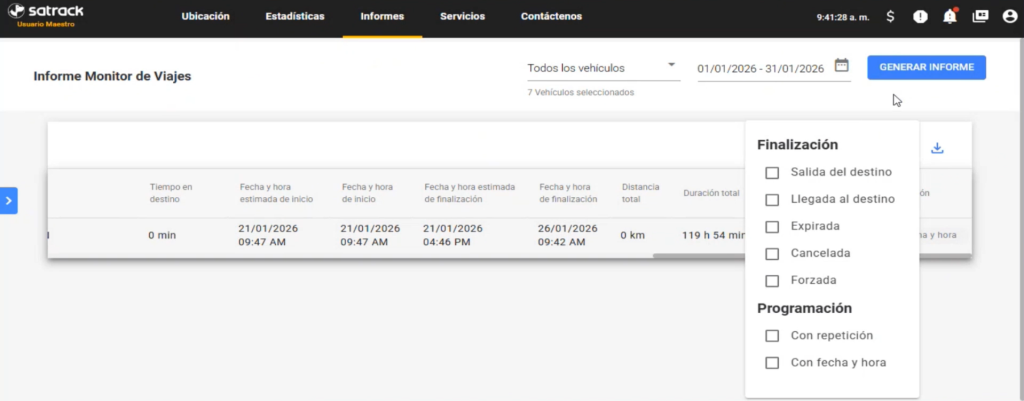The width and height of the screenshot is (1024, 401).
Task: Check the Con repetición checkbox
Action: 772,336
